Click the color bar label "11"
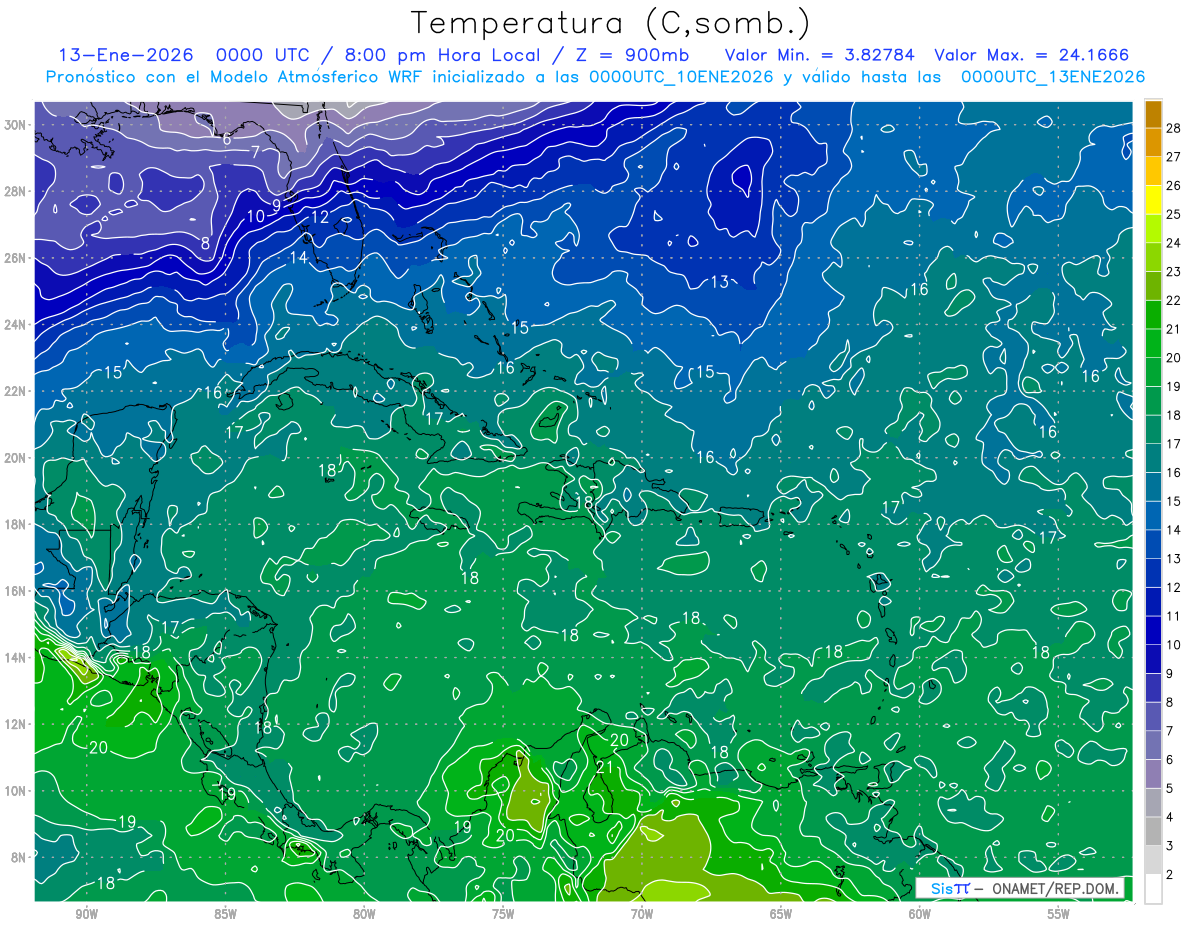Viewport: 1200px width, 927px height. pyautogui.click(x=1174, y=616)
